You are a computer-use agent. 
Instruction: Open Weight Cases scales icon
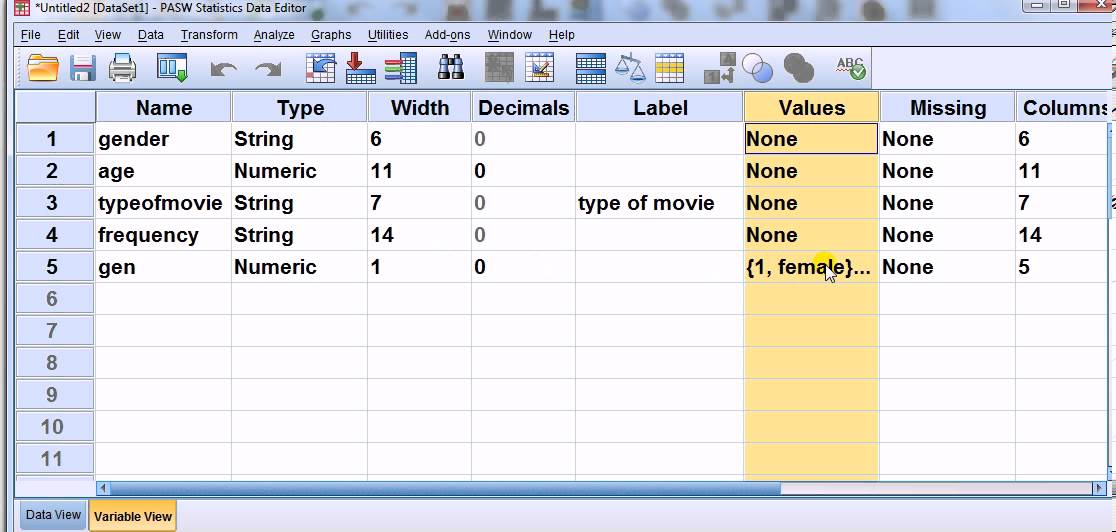coord(630,68)
